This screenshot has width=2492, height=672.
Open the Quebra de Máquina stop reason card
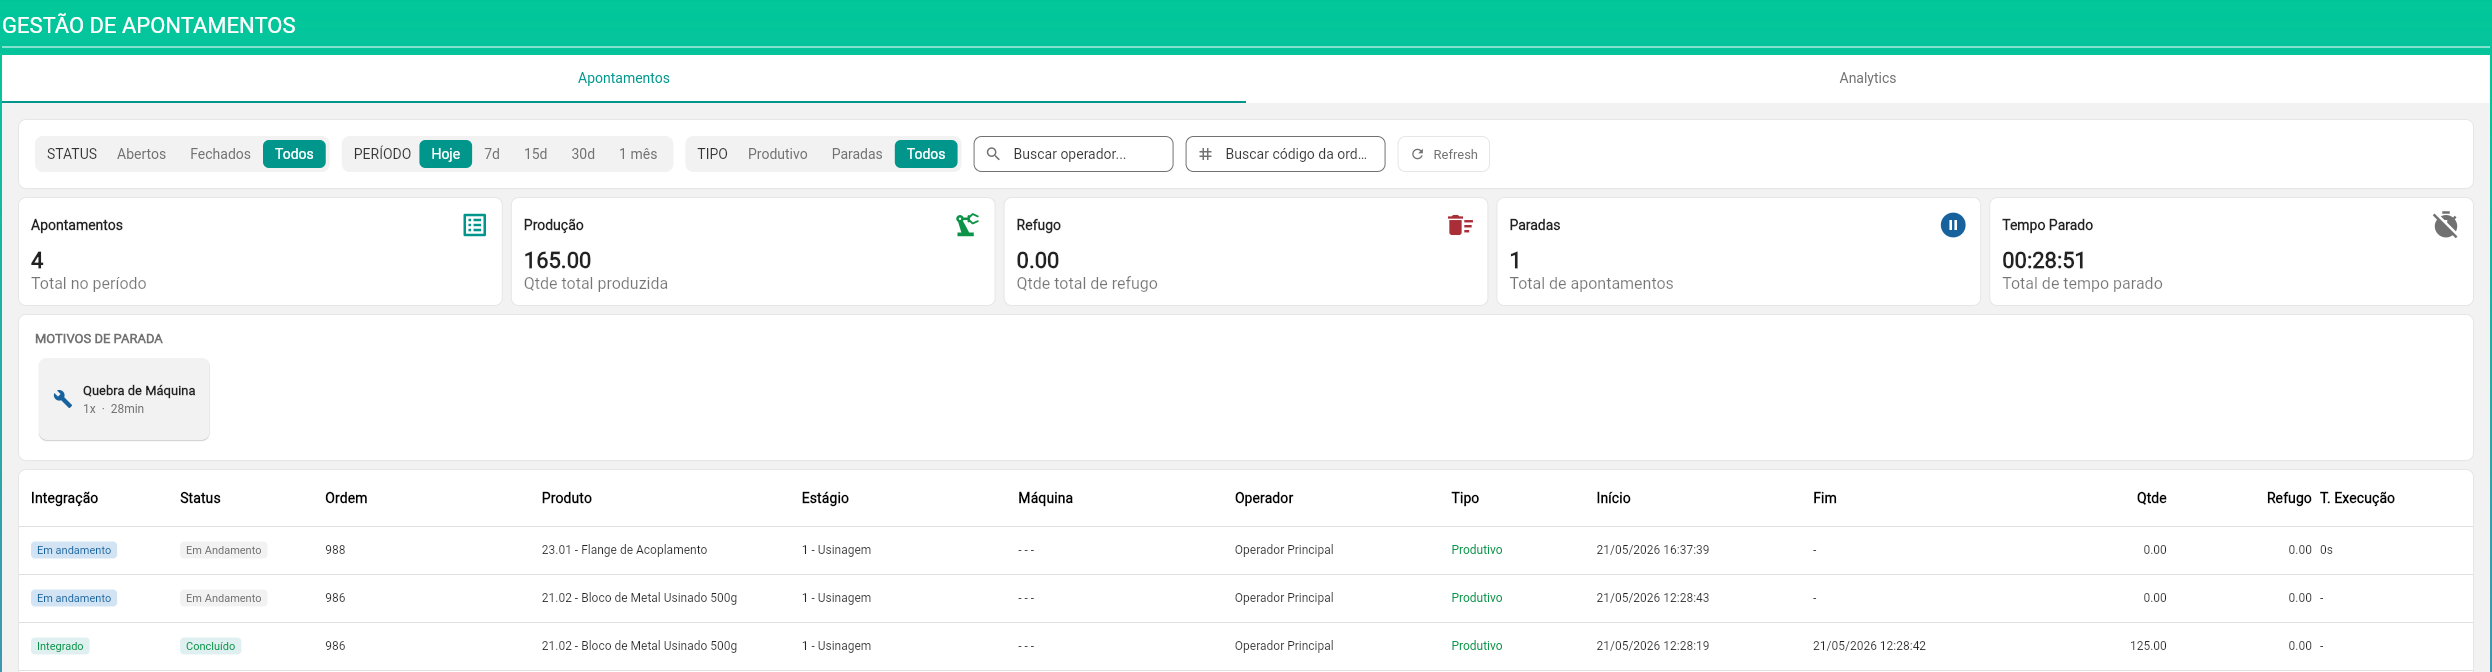pos(124,399)
